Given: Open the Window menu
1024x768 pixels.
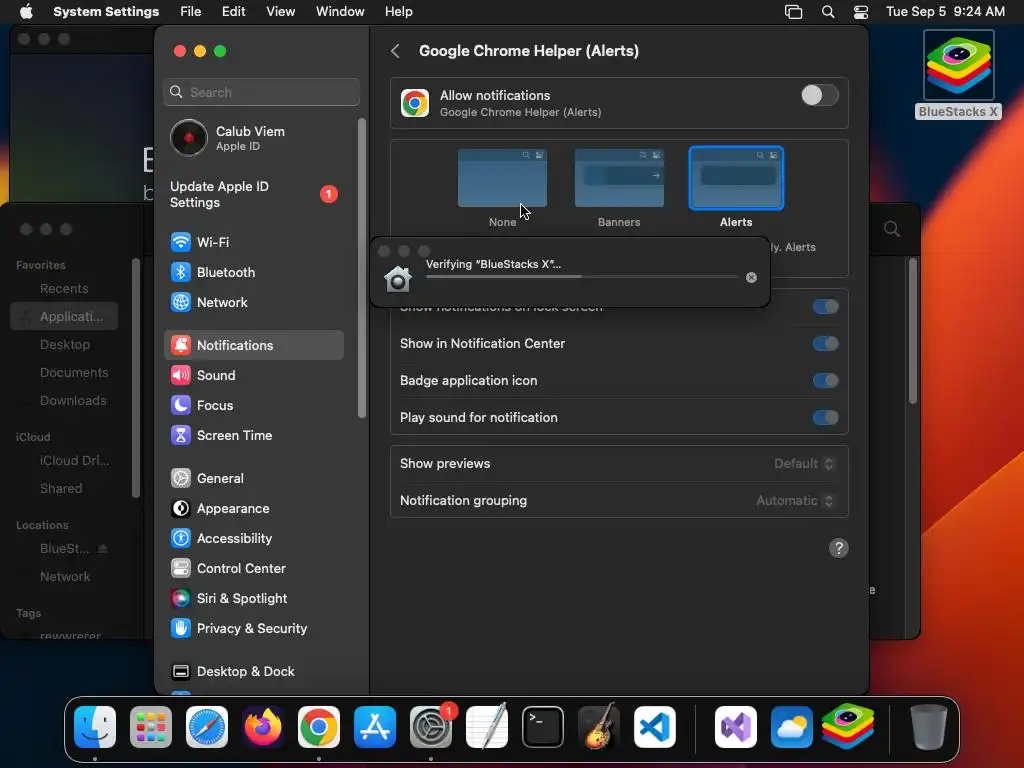Looking at the screenshot, I should (340, 12).
